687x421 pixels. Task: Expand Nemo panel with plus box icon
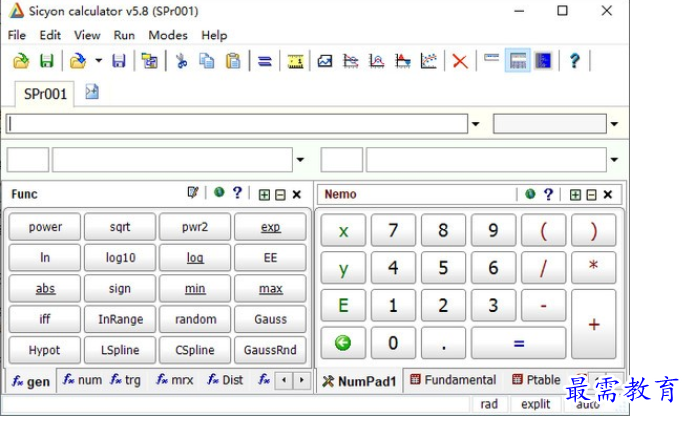pos(575,195)
